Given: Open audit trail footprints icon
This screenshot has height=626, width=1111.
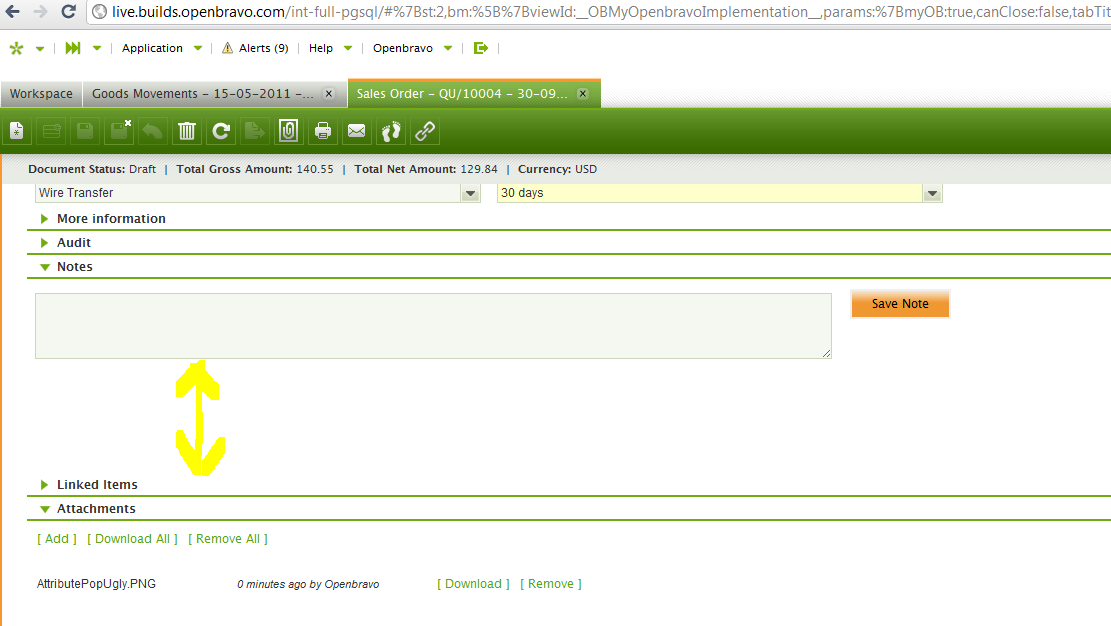Looking at the screenshot, I should point(391,131).
